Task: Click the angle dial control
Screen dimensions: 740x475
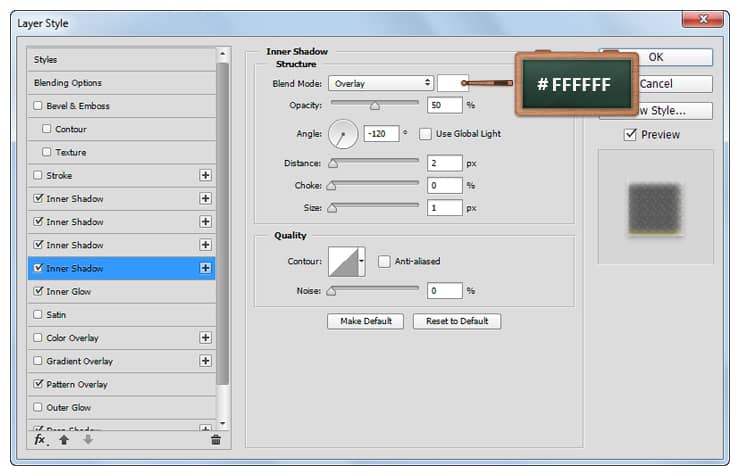Action: 343,133
